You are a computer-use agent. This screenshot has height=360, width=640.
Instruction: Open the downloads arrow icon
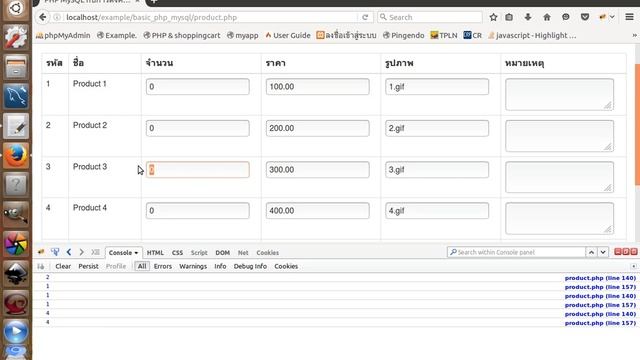pos(528,17)
